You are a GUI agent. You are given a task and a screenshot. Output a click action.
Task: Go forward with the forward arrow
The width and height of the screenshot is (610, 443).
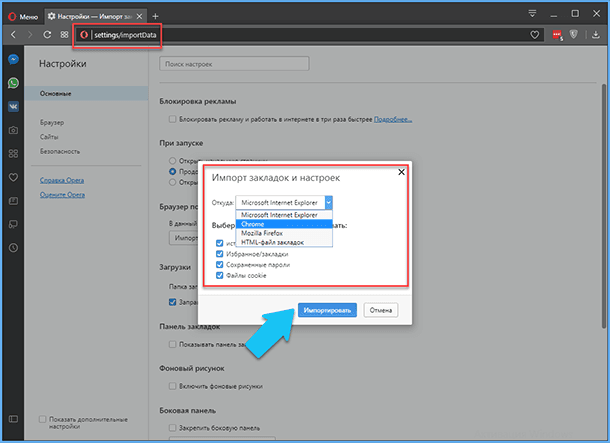pos(30,35)
